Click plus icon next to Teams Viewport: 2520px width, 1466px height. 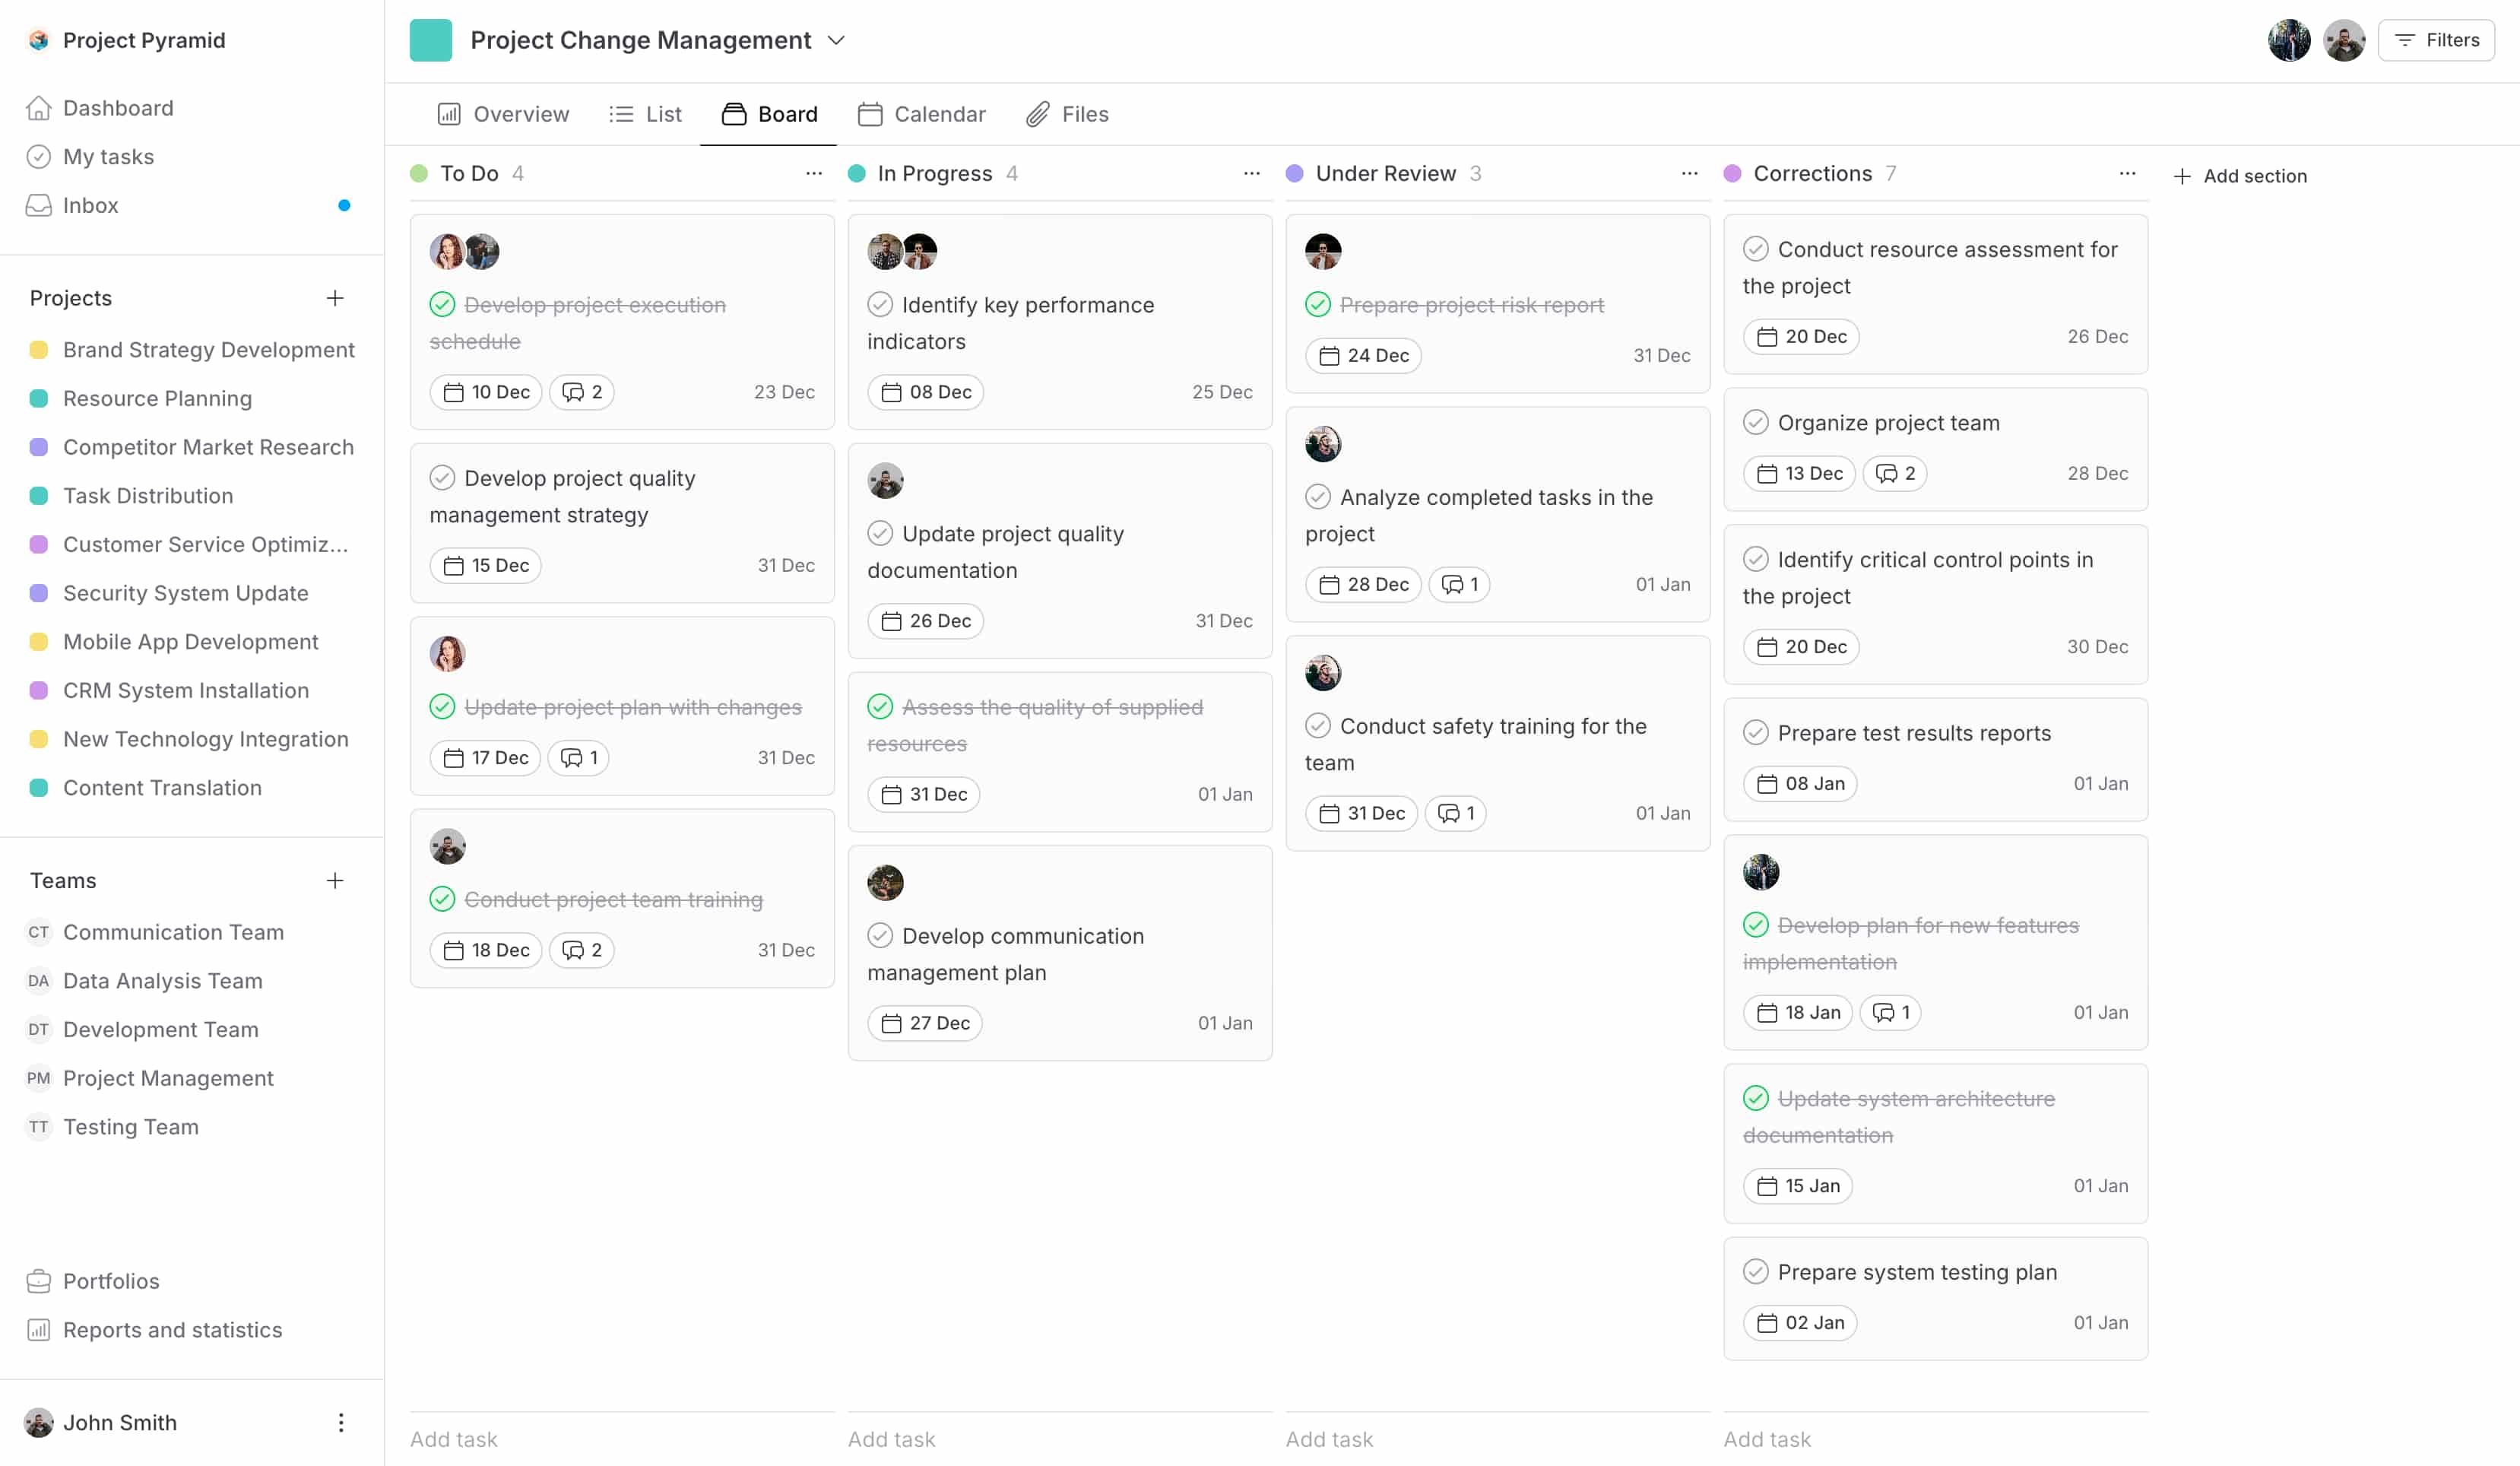[335, 880]
